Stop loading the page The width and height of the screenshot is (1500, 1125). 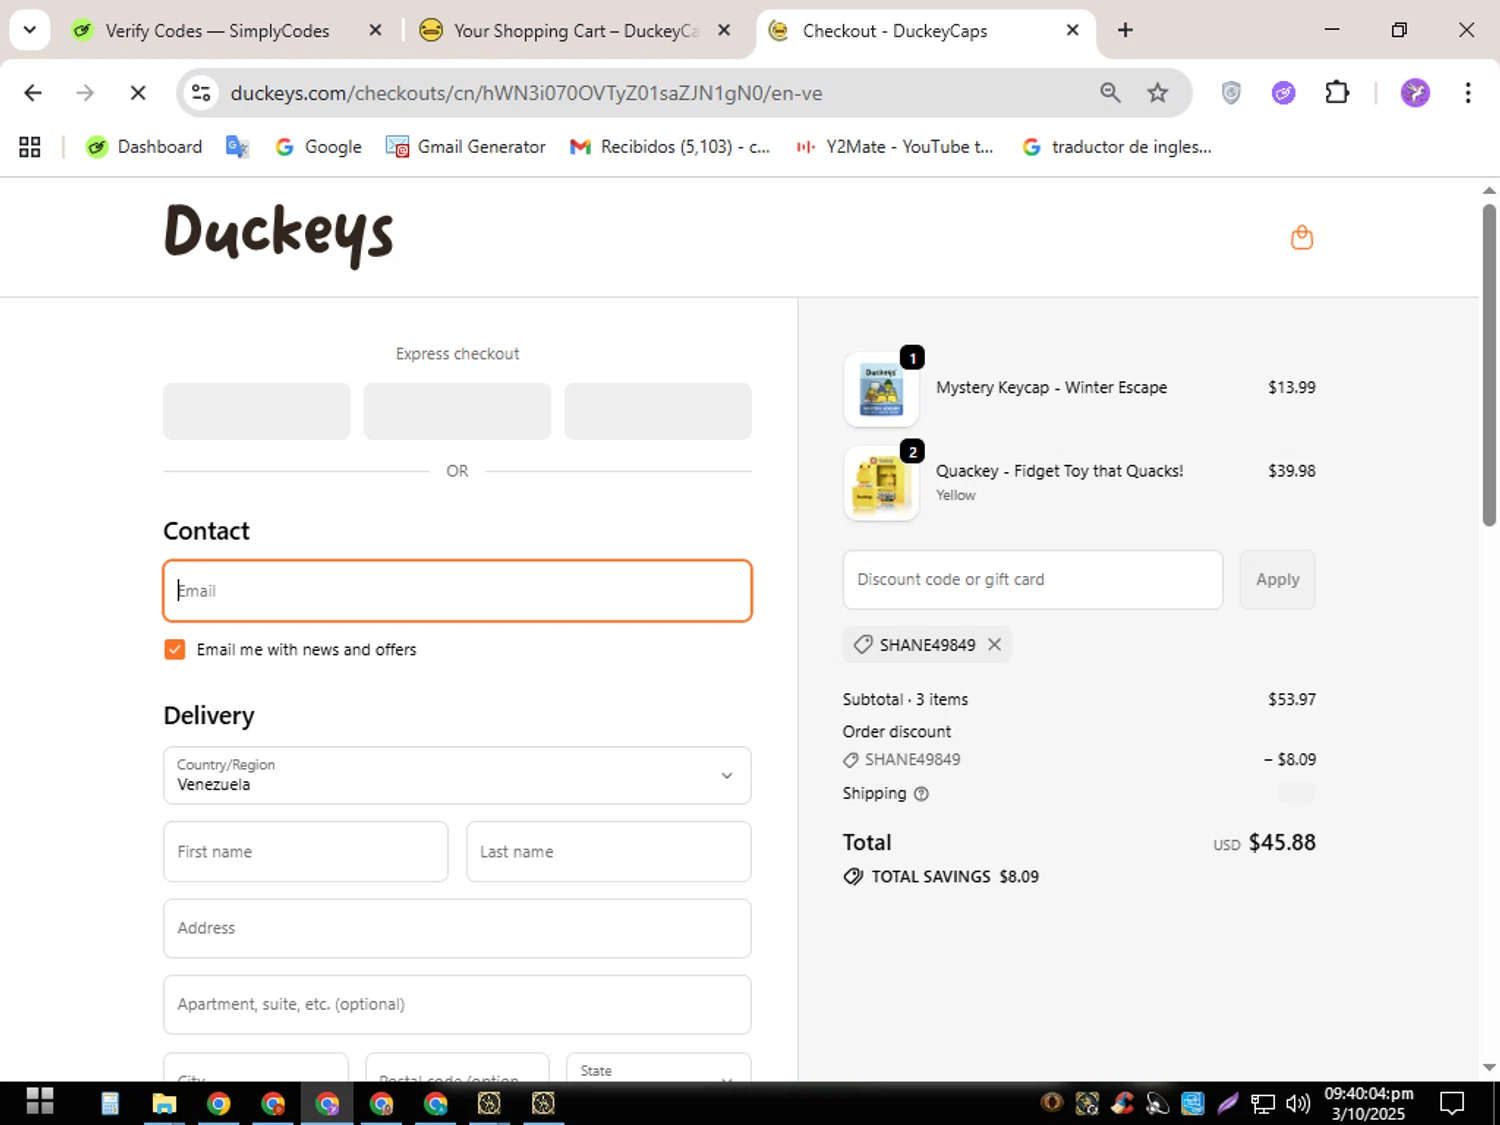(138, 93)
